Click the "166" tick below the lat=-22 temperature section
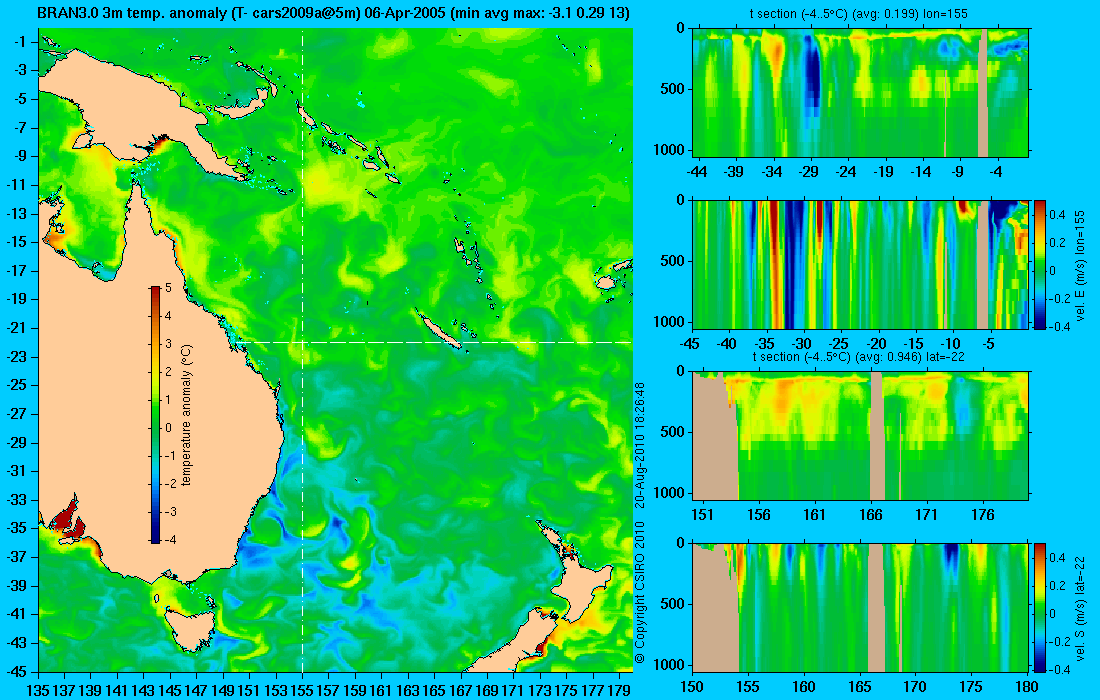Screen dimensions: 1100x700 click(871, 515)
